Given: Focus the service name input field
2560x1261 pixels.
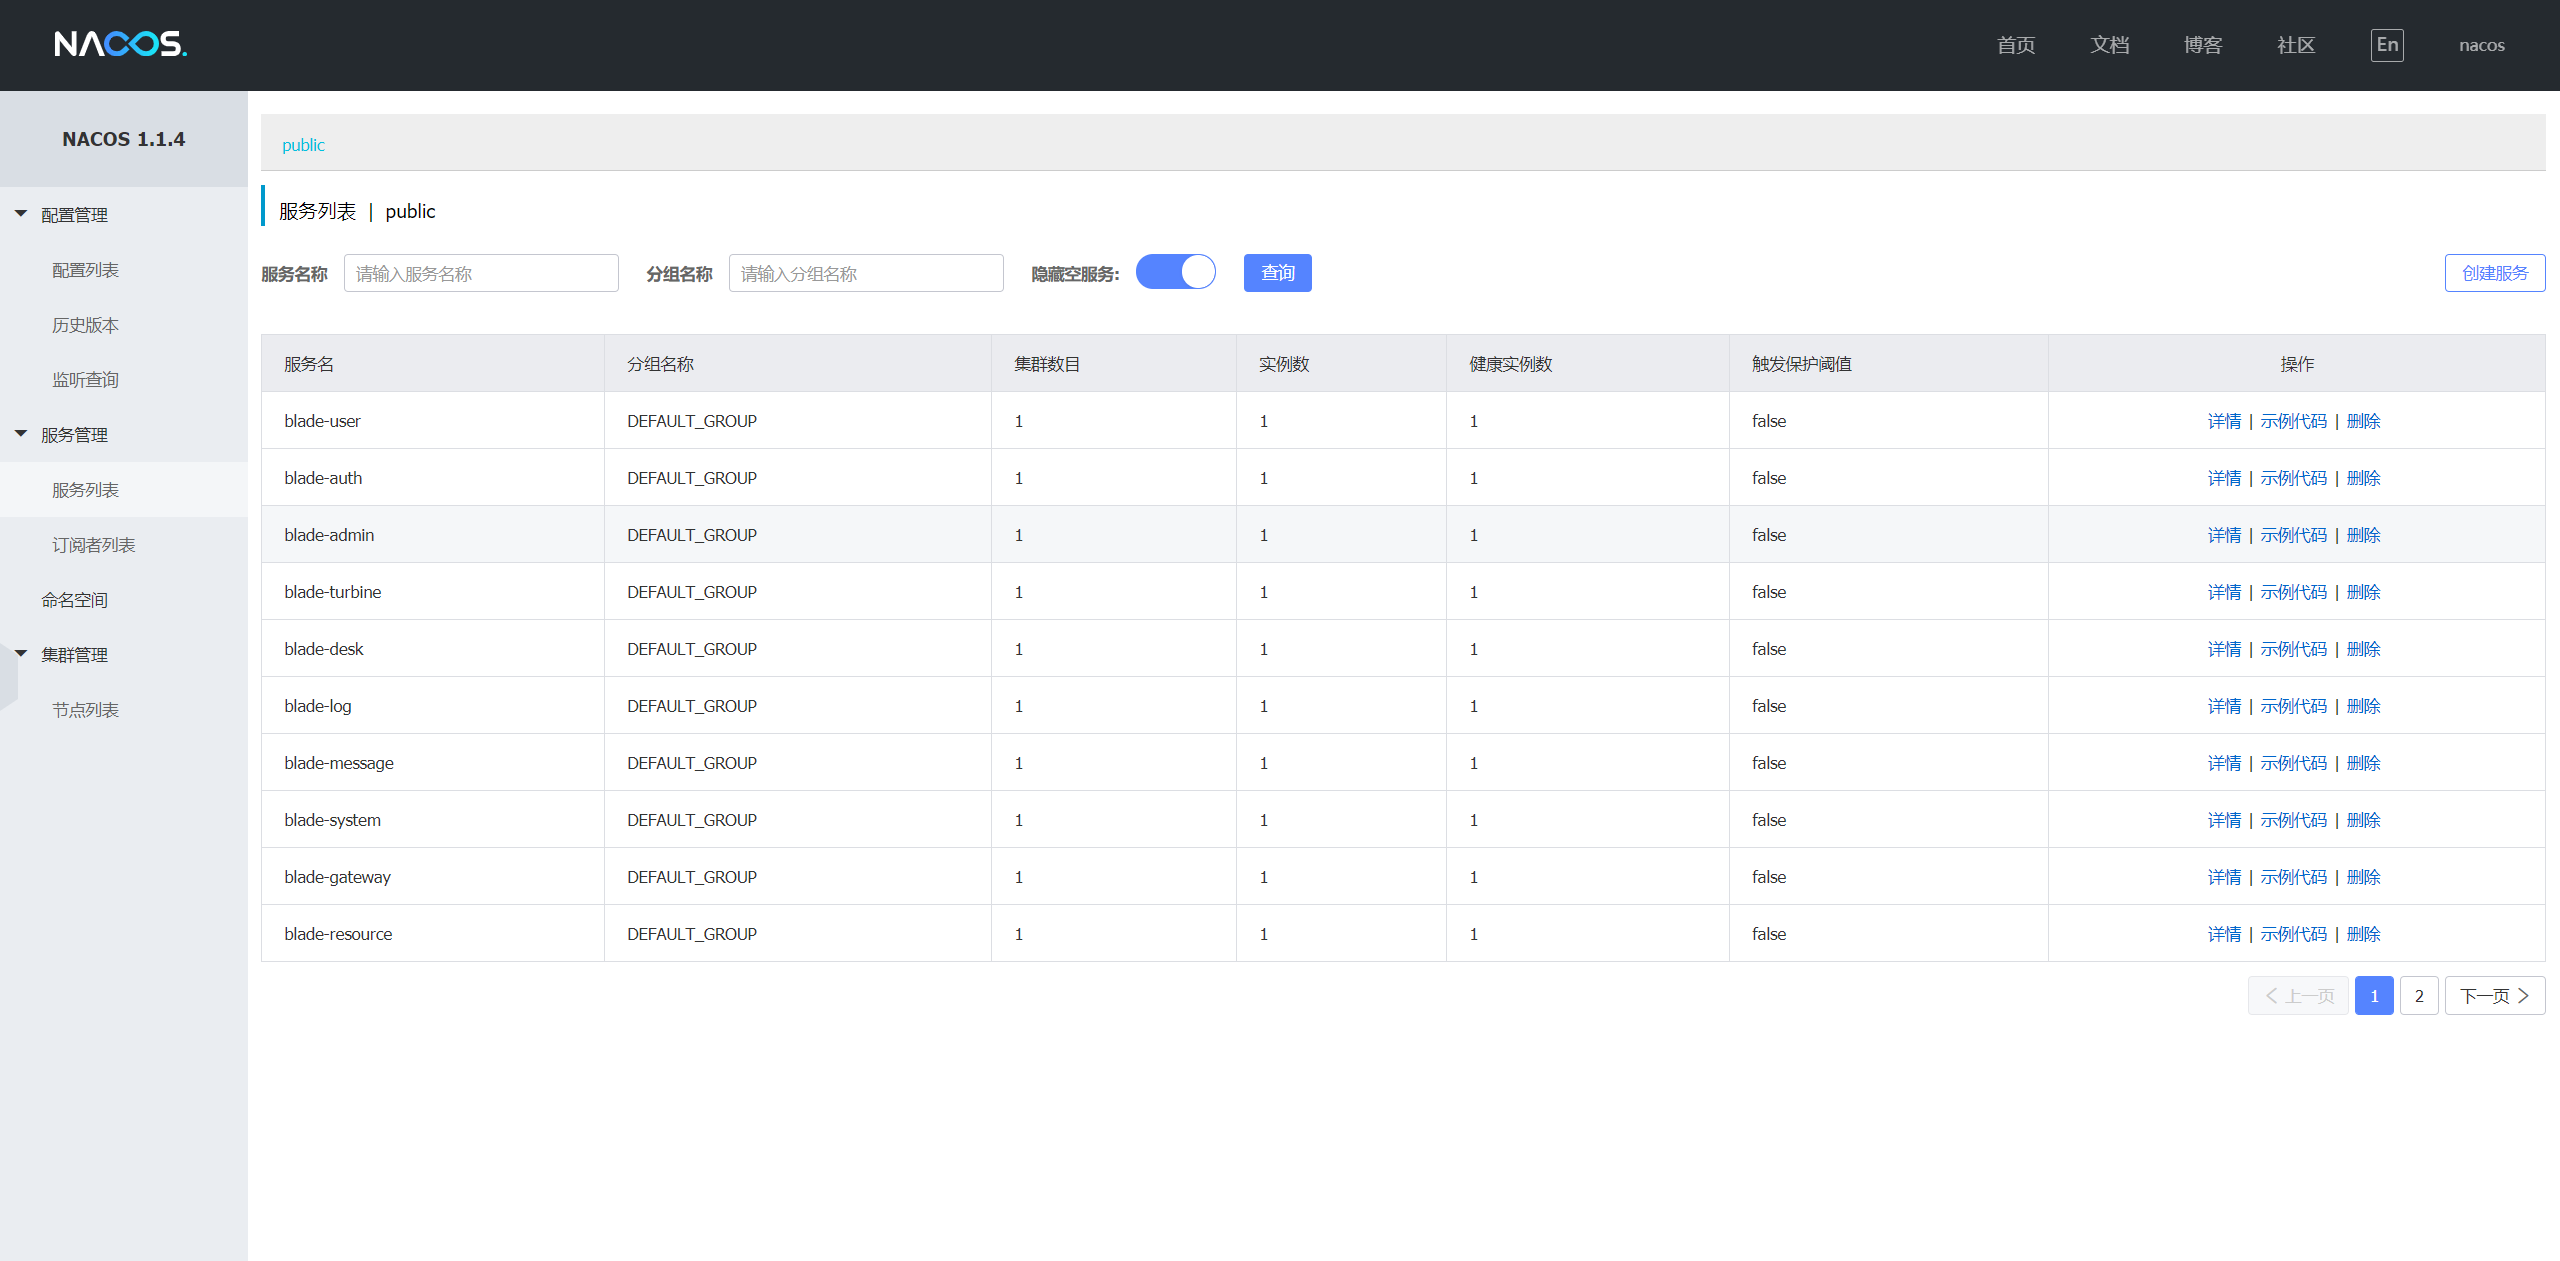Looking at the screenshot, I should coord(481,273).
